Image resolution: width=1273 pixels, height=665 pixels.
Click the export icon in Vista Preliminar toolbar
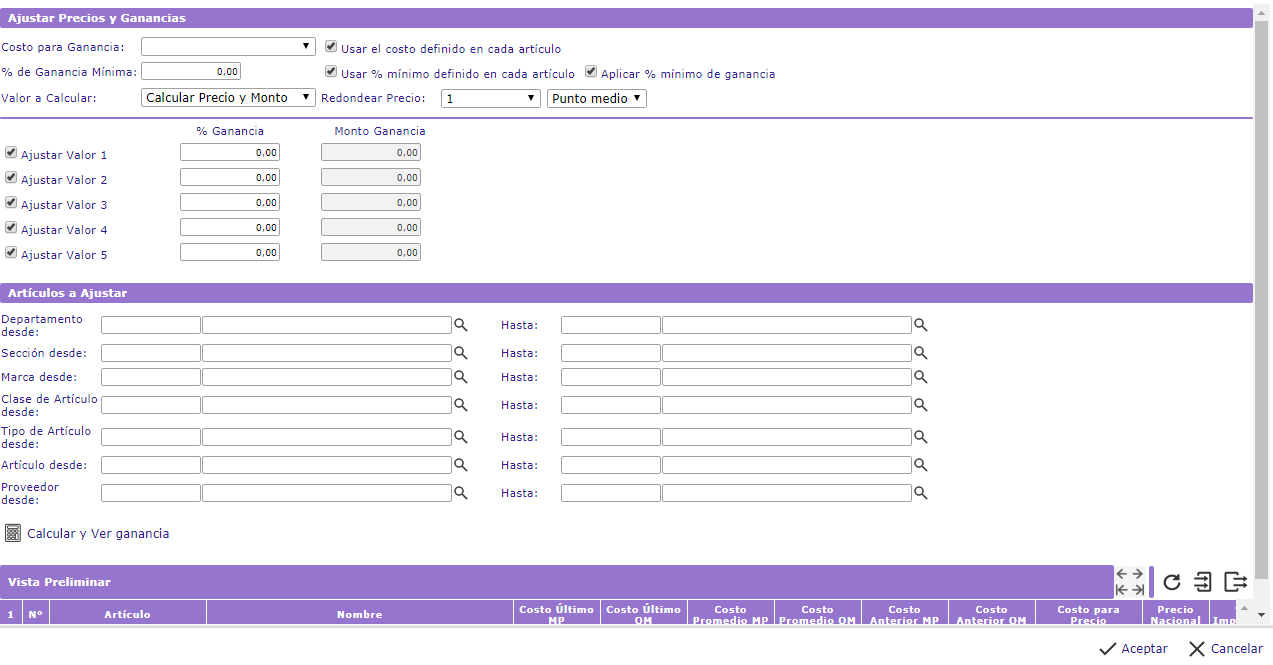1236,582
